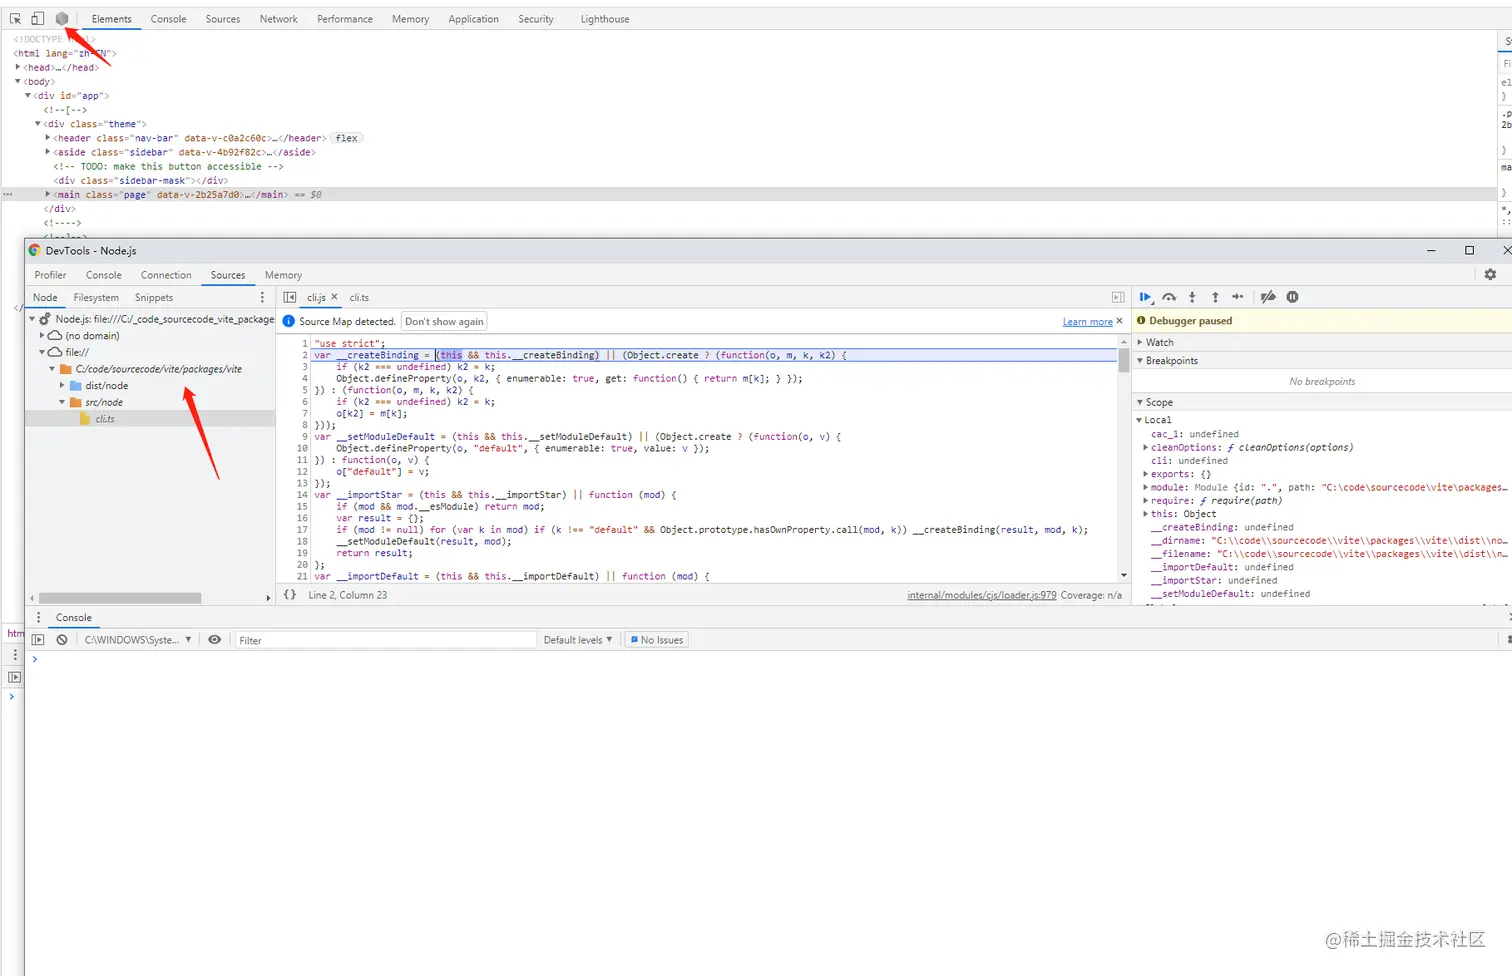Click the green Node.js dedicated DevTools icon

pyautogui.click(x=62, y=18)
